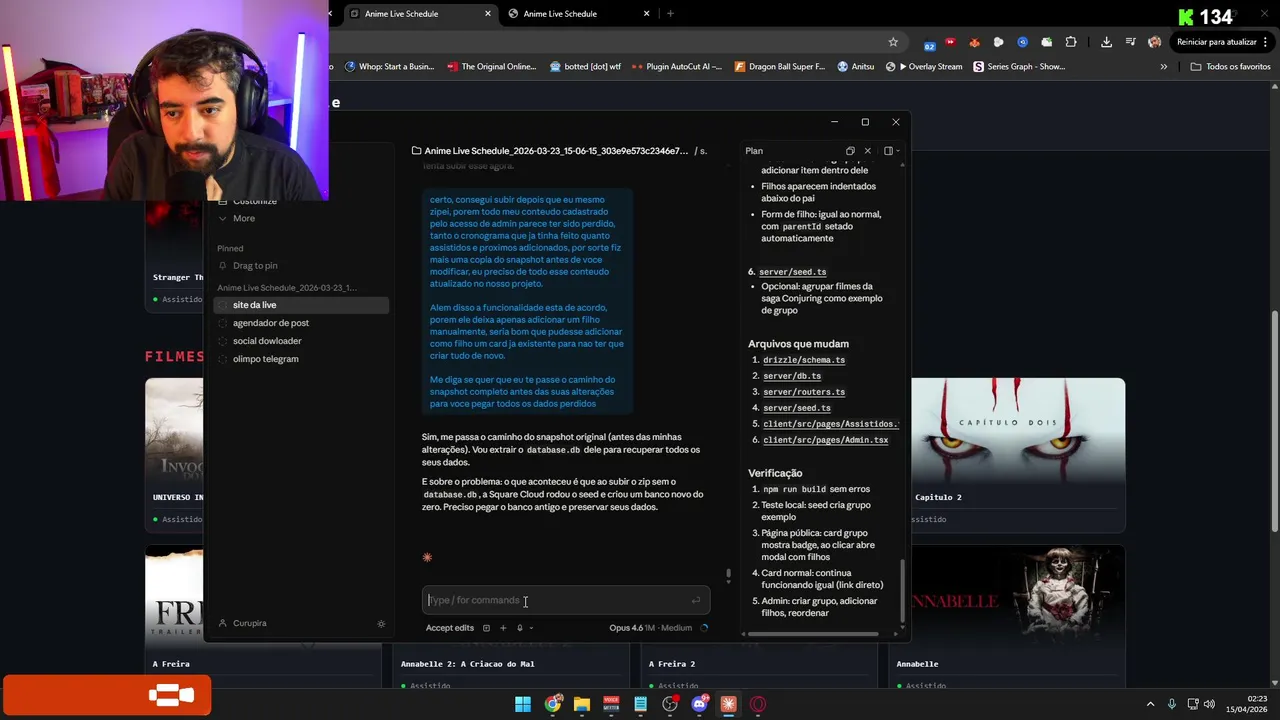Select the olimpo telegram session
The image size is (1280, 720).
(x=301, y=359)
